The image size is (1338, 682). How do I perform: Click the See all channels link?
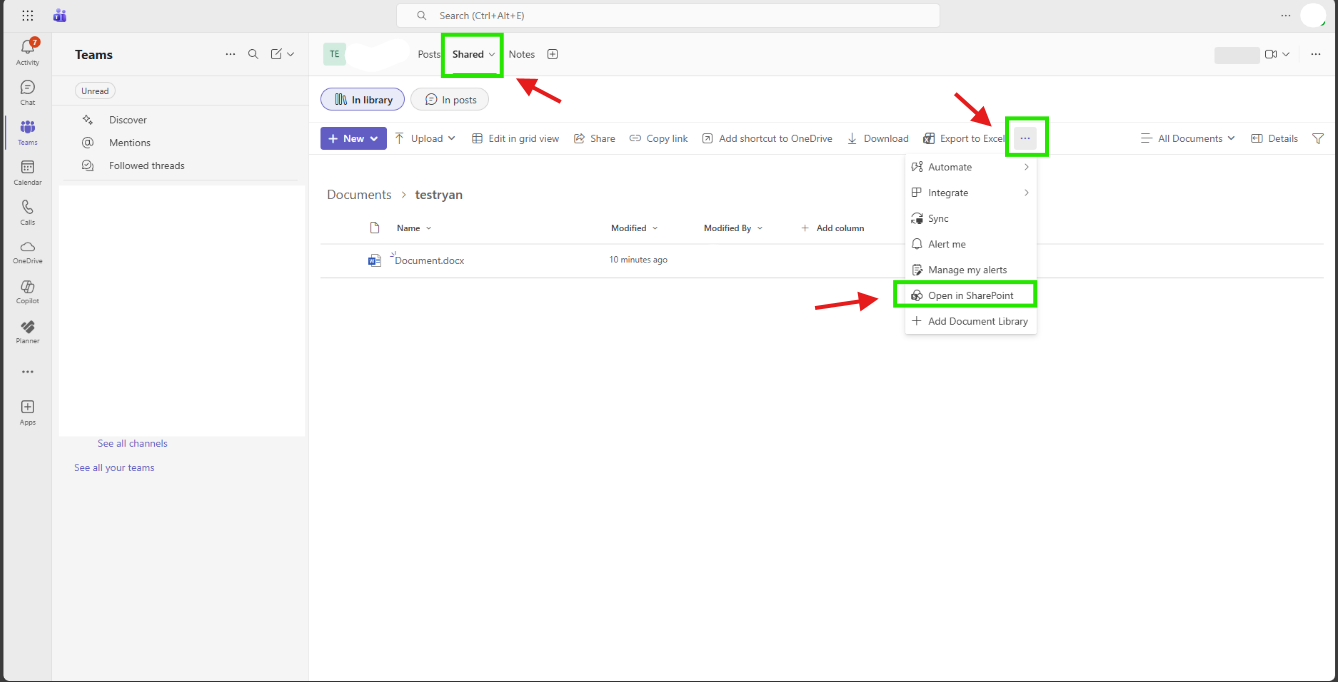[132, 443]
